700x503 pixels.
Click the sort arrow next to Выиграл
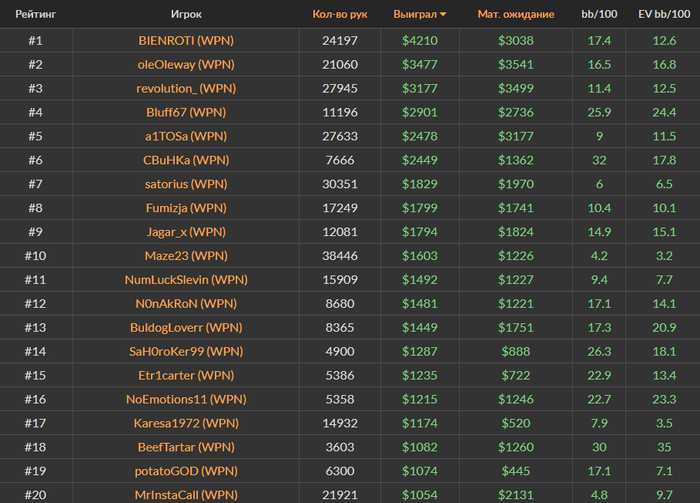[x=443, y=15]
